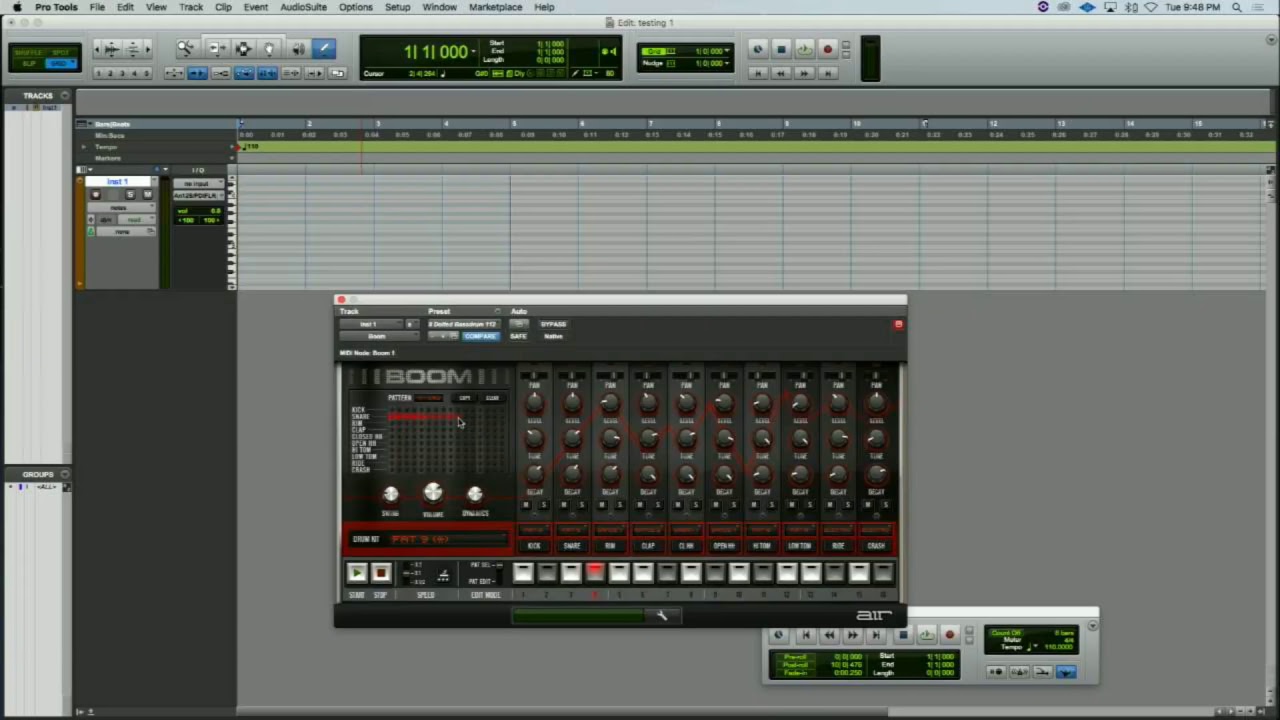Select the Selector tool in toolbar
This screenshot has height=720, width=1280.
[x=243, y=49]
